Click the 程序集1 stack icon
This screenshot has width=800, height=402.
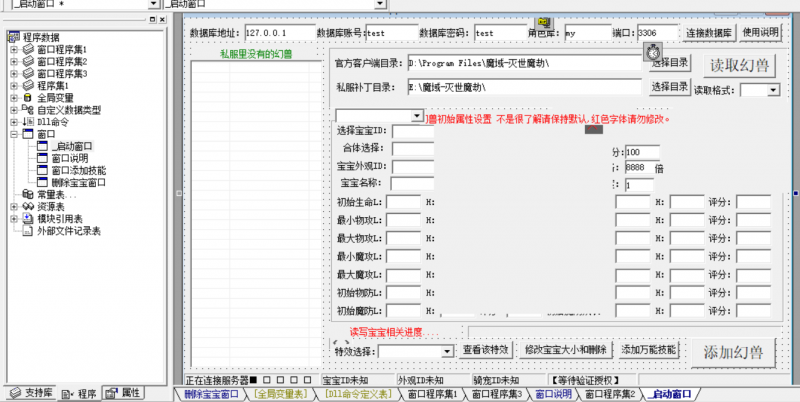pos(29,85)
